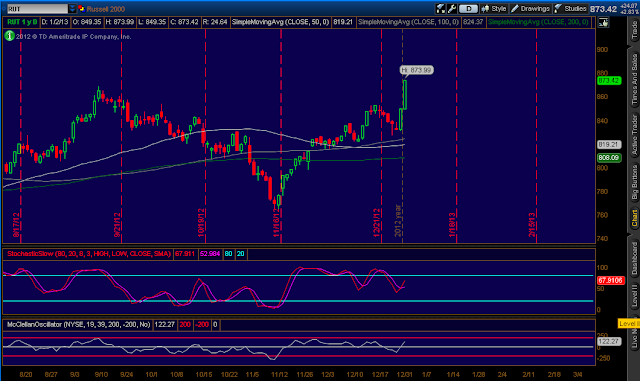Select the Chart side tab
The image size is (640, 381).
coord(634,218)
